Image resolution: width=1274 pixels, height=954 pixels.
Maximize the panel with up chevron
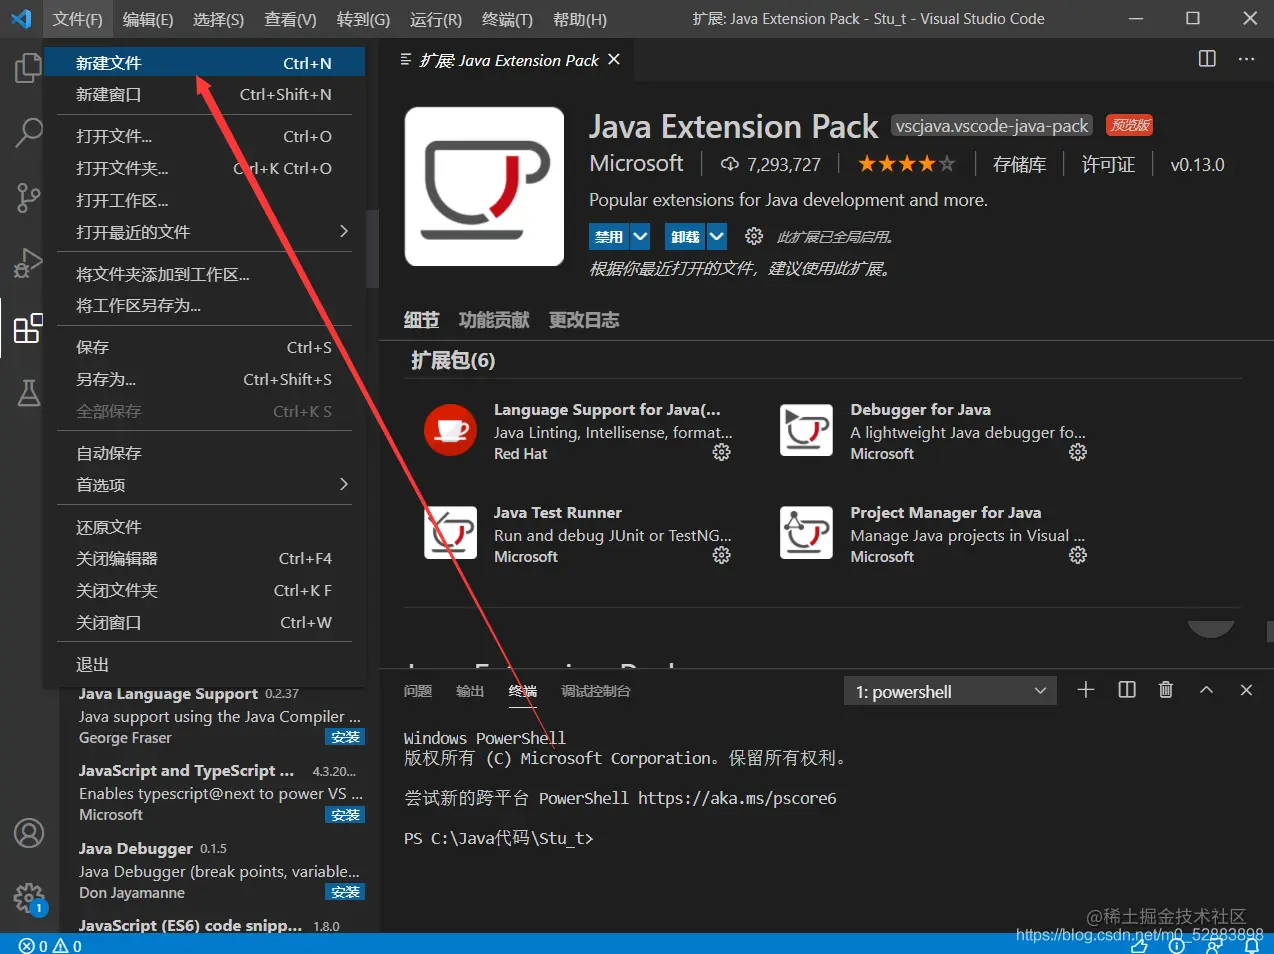click(1206, 690)
